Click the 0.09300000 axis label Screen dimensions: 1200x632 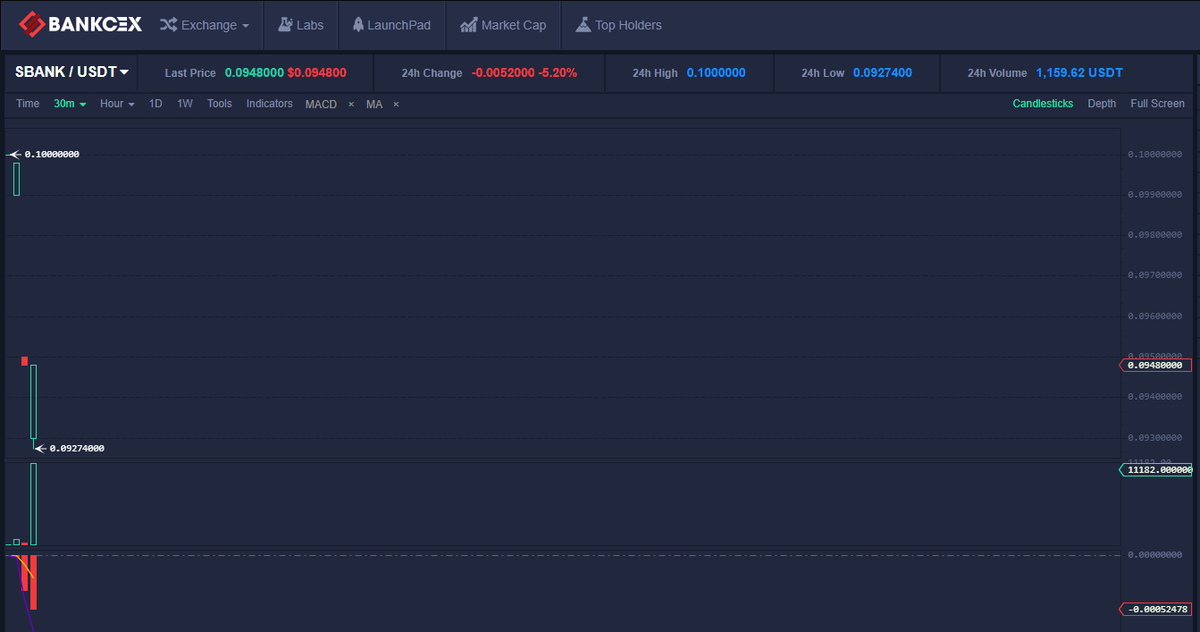(x=1155, y=438)
